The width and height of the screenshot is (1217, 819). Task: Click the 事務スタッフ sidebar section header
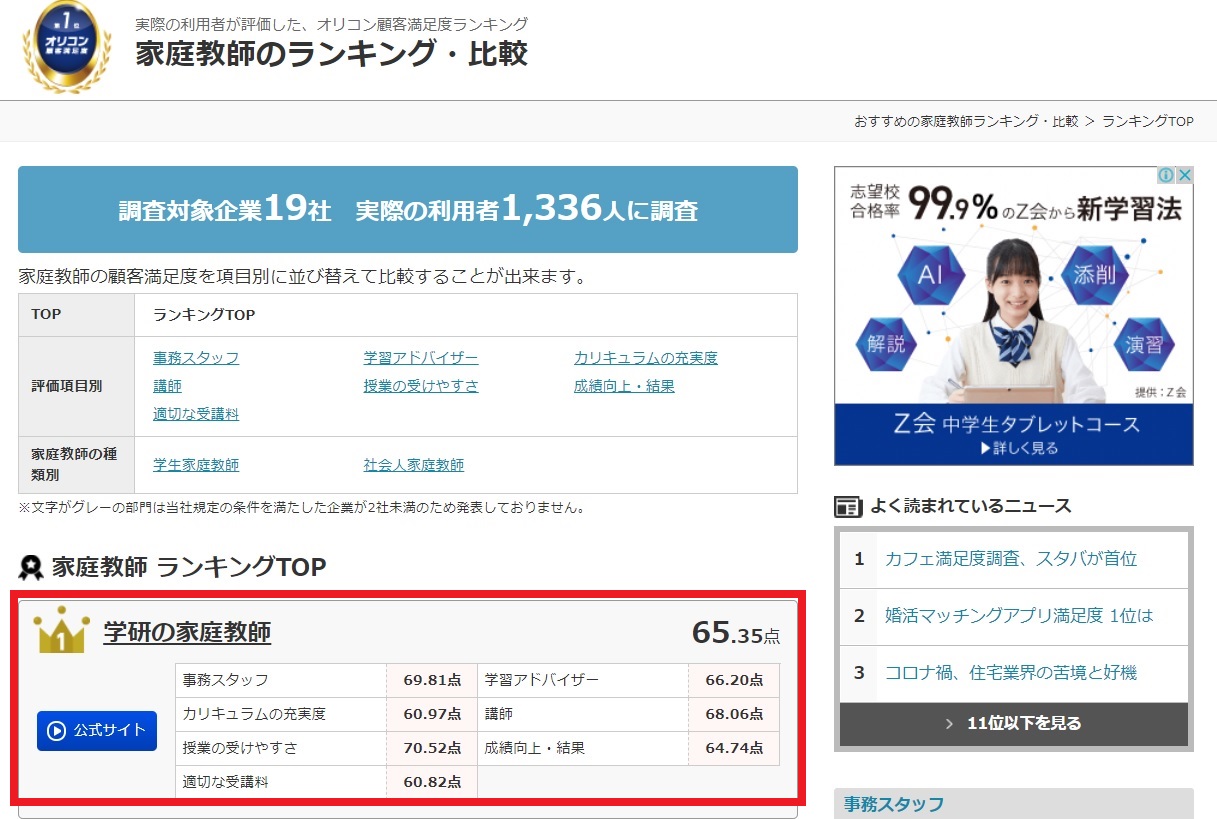(1014, 804)
